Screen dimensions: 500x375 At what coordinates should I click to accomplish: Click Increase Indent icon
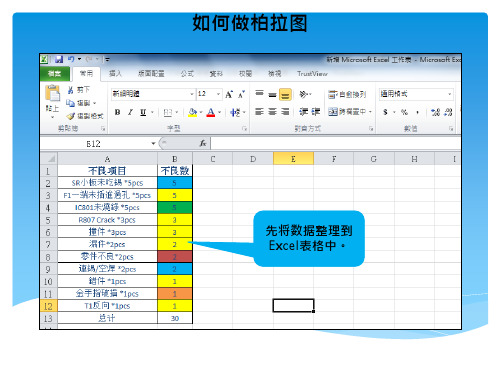(x=315, y=112)
